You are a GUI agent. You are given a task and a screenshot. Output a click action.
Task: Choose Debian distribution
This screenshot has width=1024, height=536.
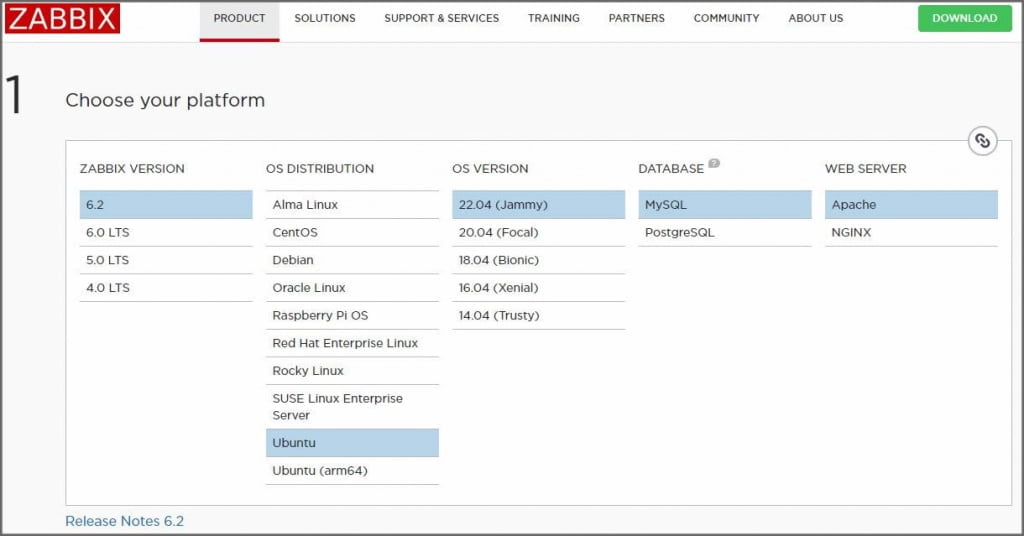[x=352, y=260]
